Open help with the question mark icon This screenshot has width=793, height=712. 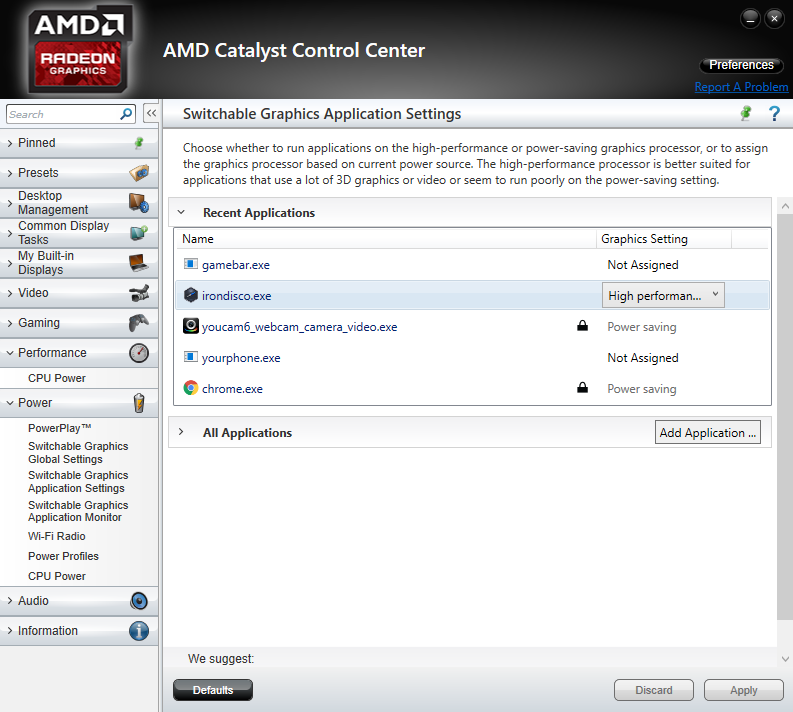pyautogui.click(x=774, y=113)
